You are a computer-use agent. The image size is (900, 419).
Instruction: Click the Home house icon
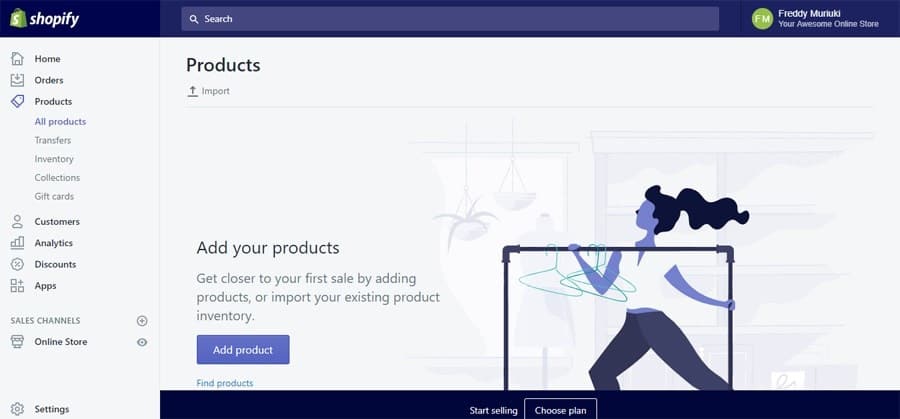click(x=17, y=59)
